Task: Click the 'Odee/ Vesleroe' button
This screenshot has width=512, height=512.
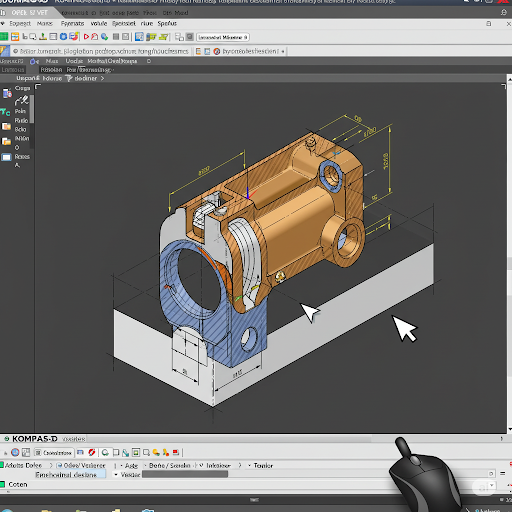Action: [x=81, y=465]
